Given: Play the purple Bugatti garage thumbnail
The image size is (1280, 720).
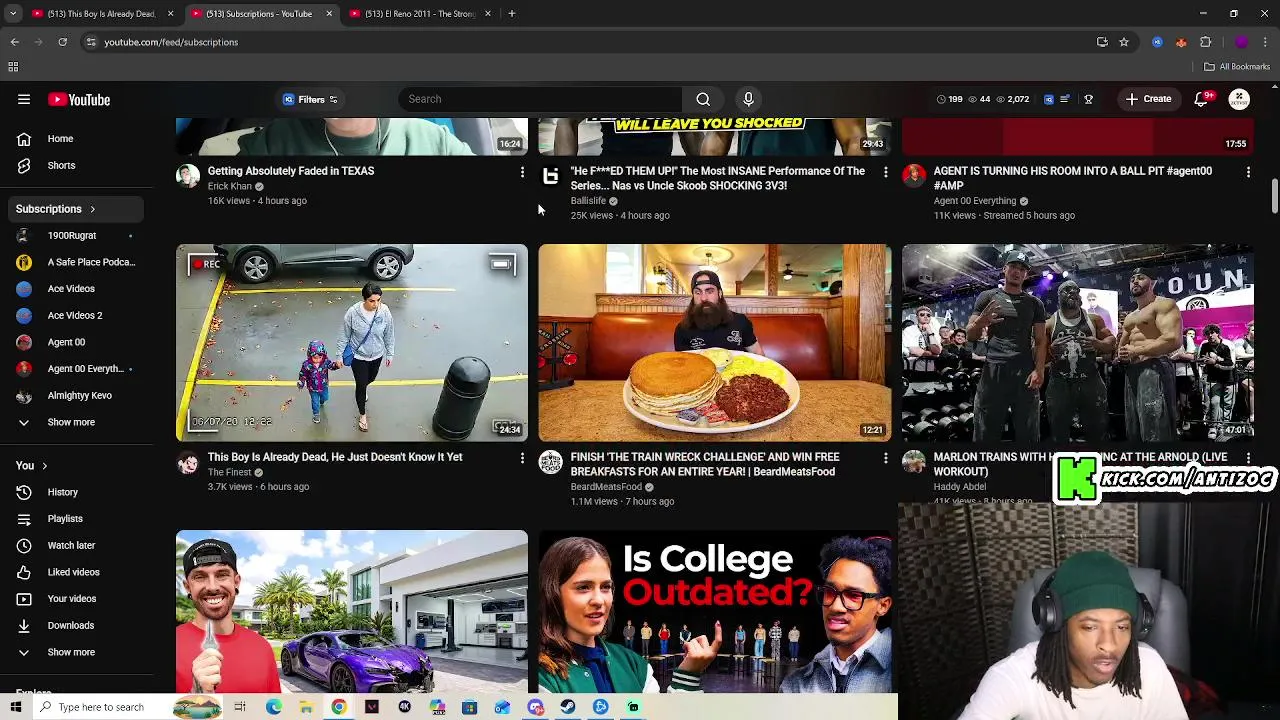Looking at the screenshot, I should 352,611.
